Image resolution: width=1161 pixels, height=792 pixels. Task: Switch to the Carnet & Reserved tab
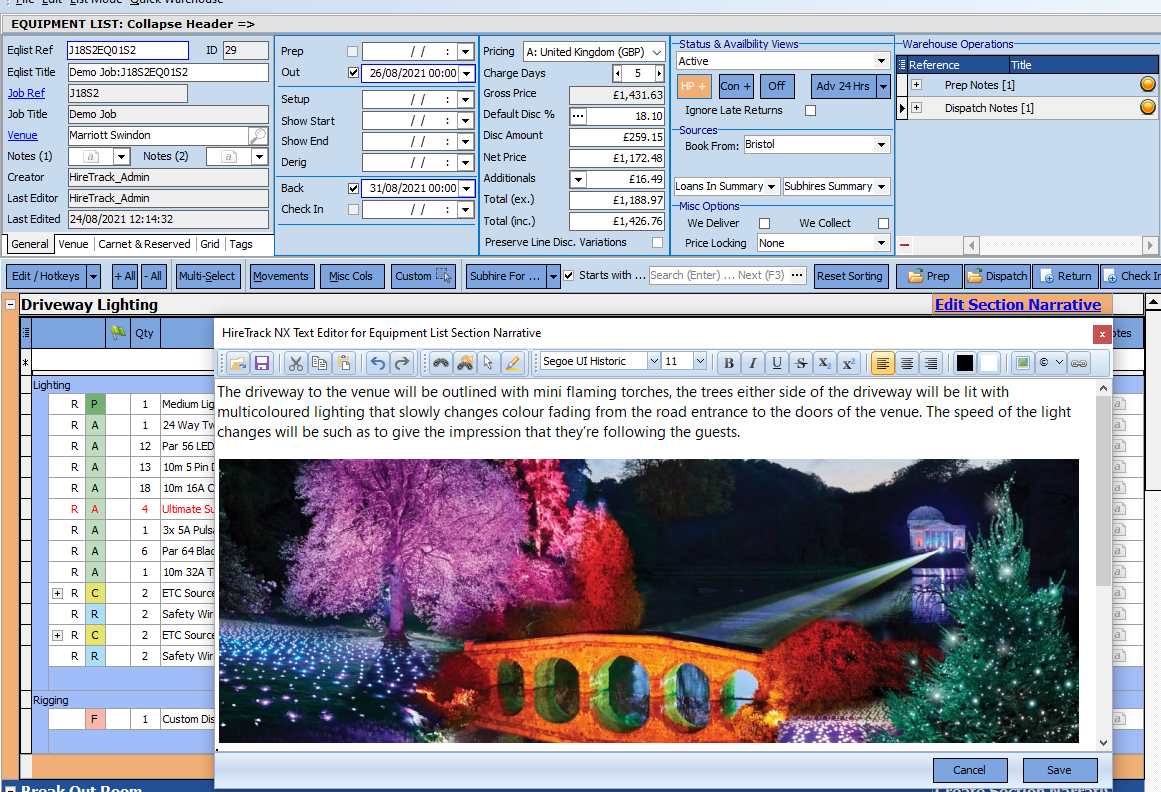[x=144, y=244]
